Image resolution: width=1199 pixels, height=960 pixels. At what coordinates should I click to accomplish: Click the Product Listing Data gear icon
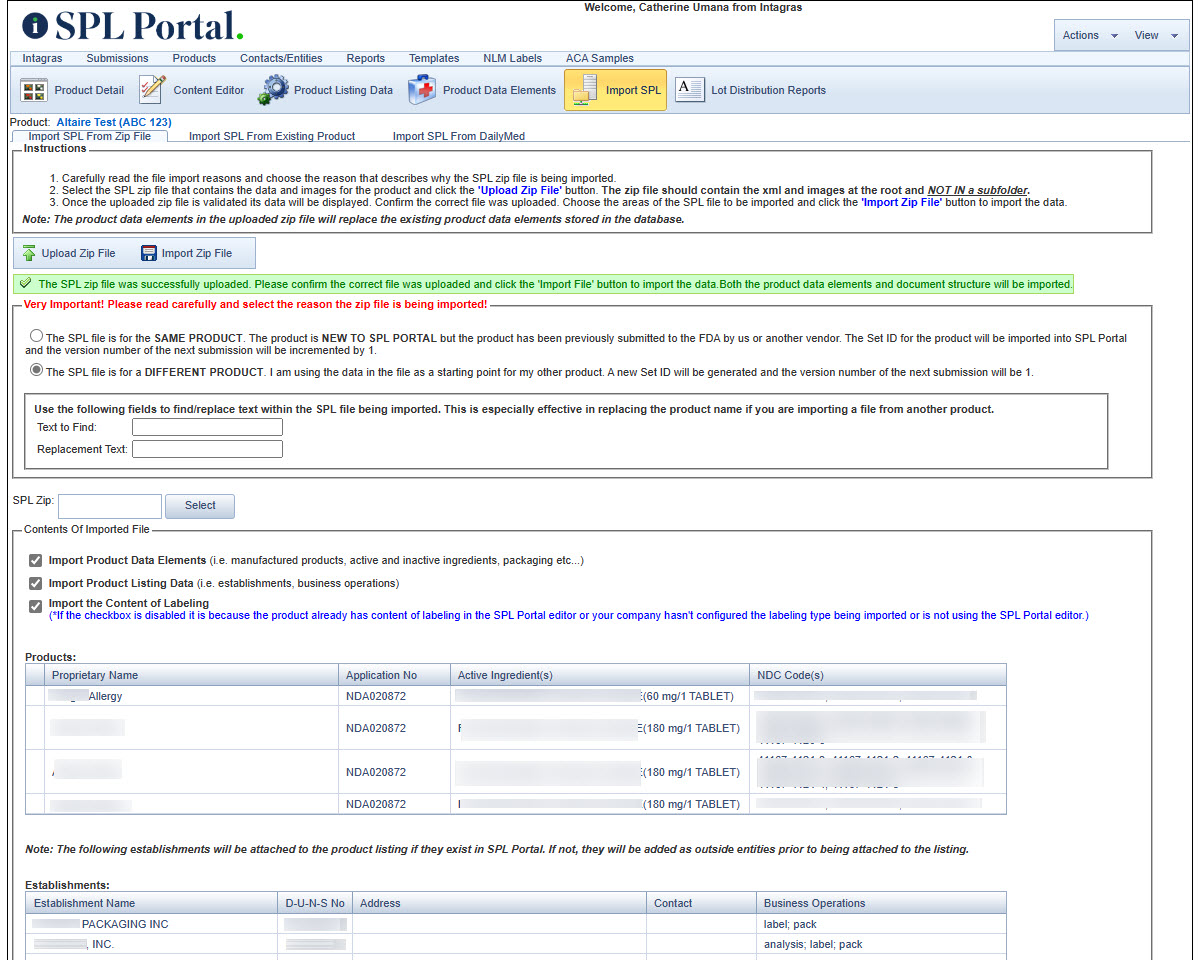coord(273,89)
